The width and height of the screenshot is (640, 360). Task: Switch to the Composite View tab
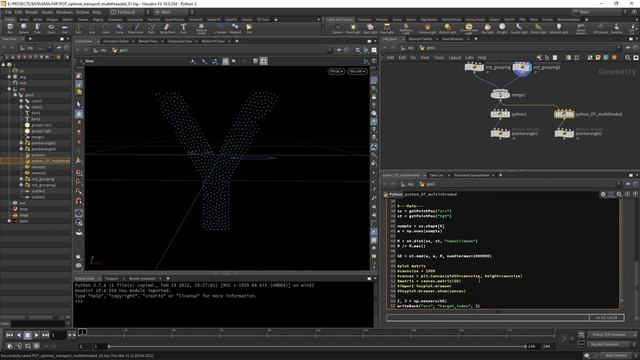(x=179, y=41)
